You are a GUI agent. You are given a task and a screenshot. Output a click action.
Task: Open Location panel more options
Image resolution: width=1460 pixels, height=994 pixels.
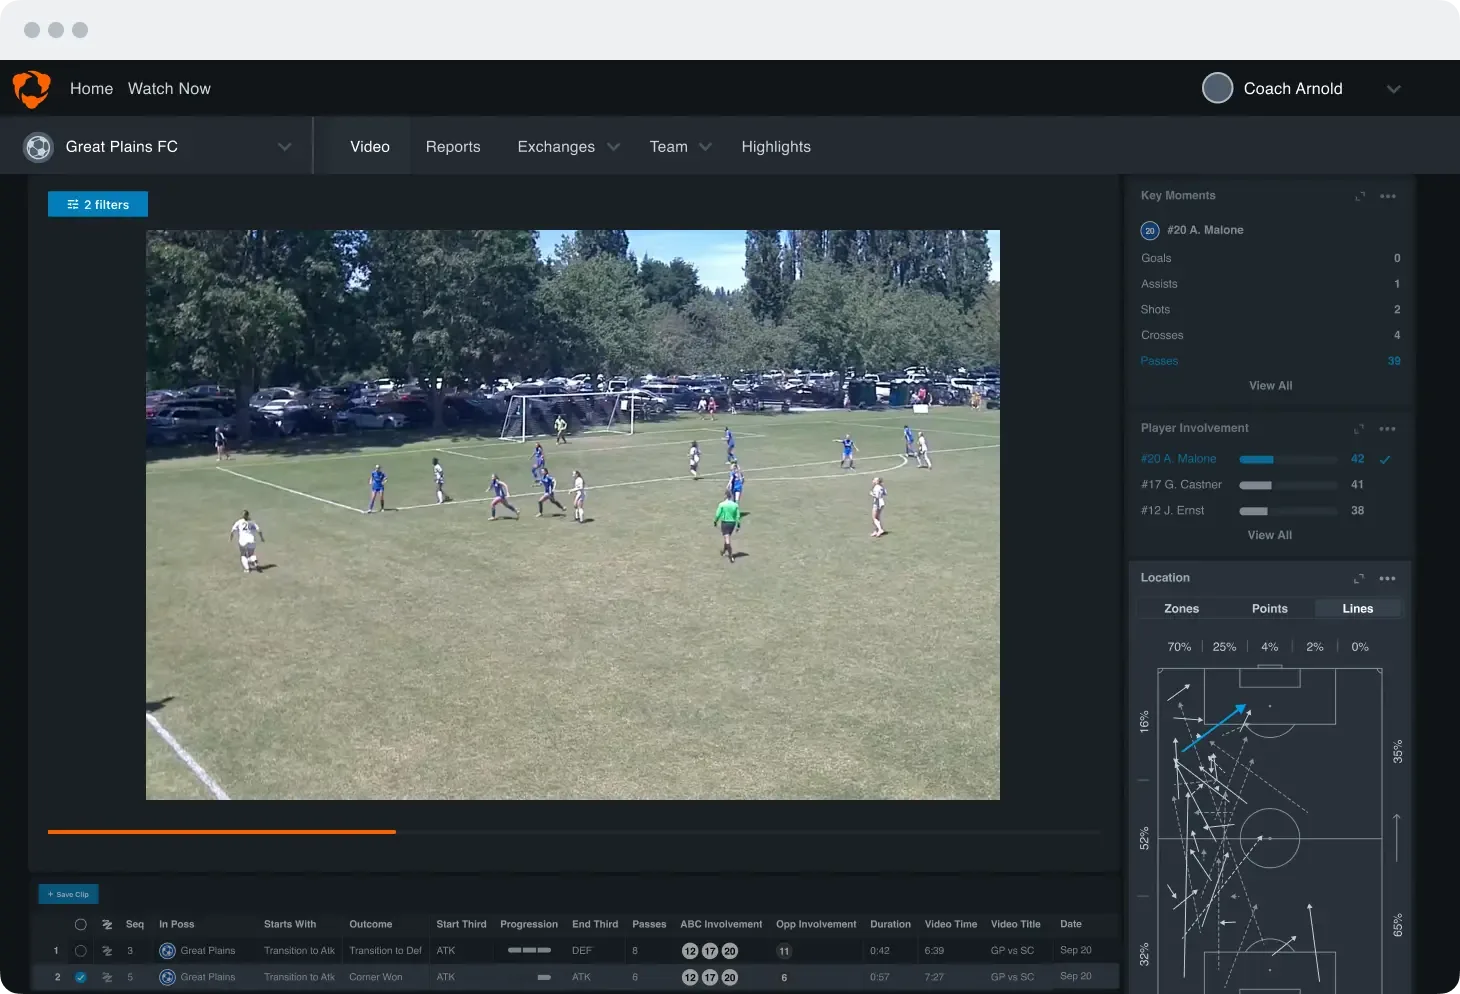(x=1387, y=579)
